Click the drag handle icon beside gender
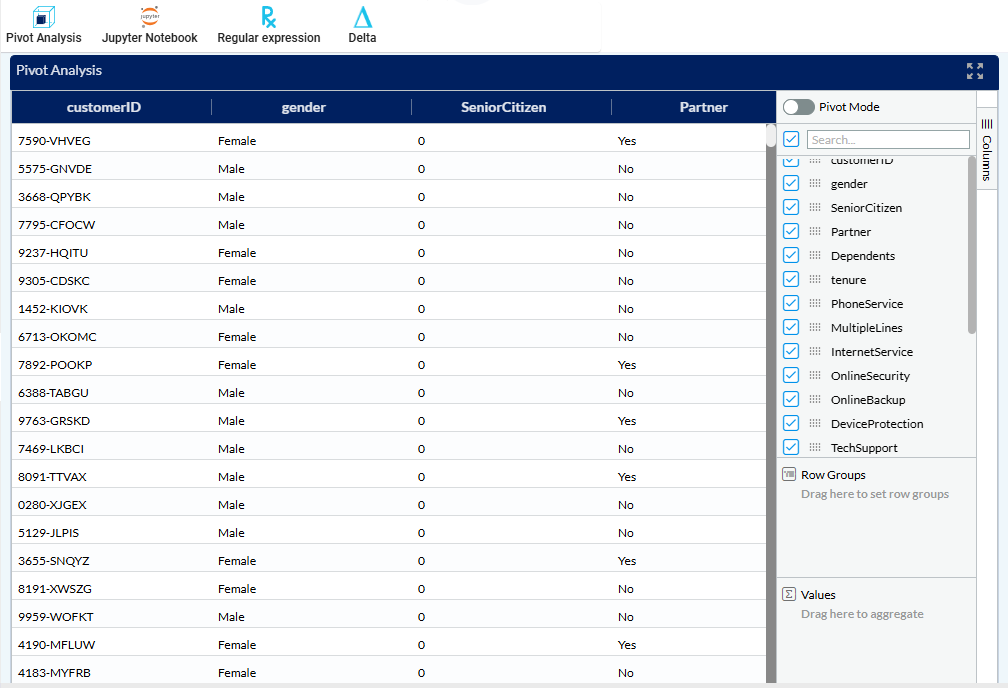 click(x=815, y=184)
